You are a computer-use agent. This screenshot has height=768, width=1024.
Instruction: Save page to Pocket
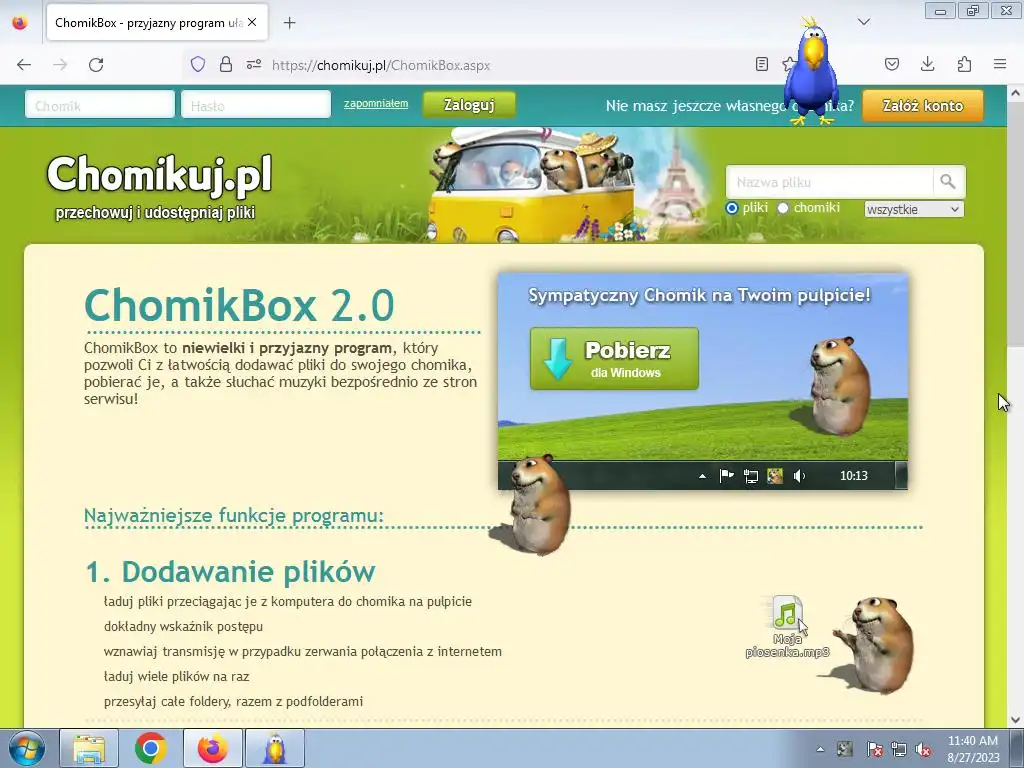coord(891,64)
